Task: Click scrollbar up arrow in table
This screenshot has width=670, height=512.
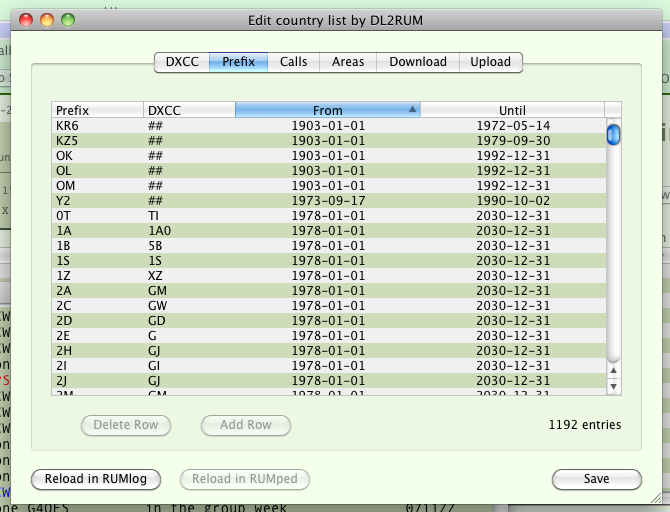Action: tap(614, 371)
